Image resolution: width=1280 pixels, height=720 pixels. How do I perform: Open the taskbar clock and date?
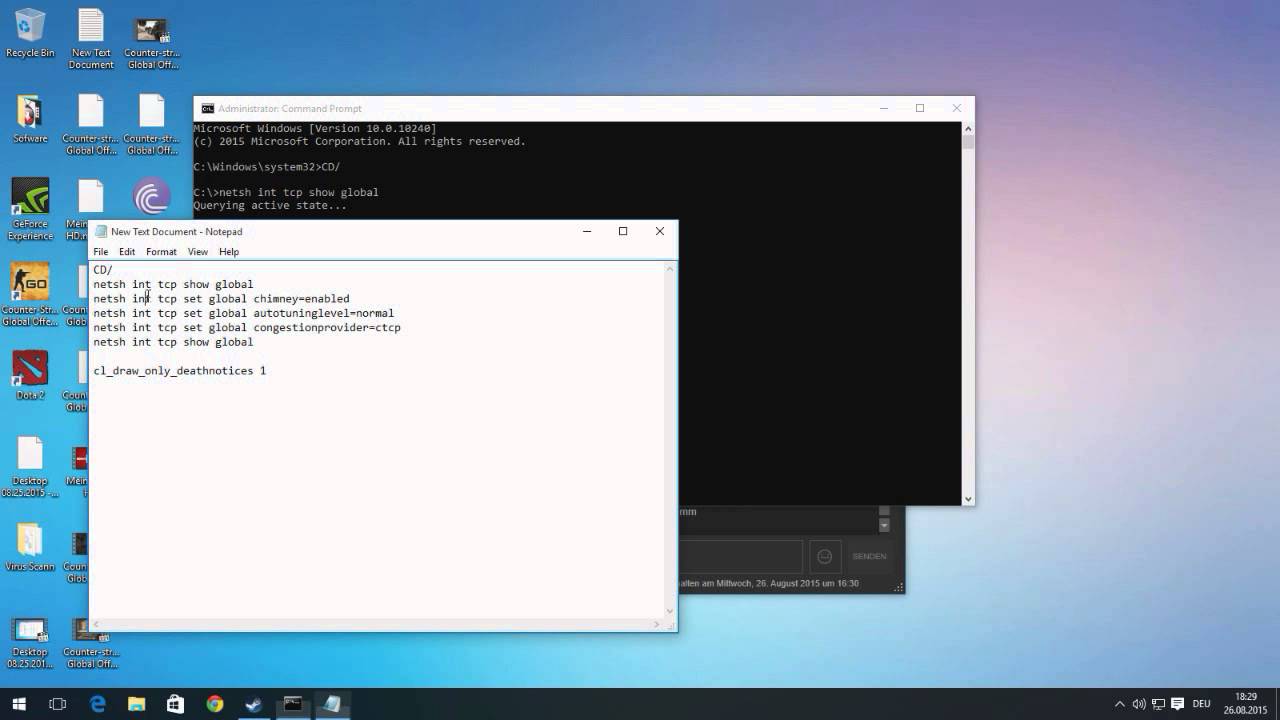coord(1245,704)
